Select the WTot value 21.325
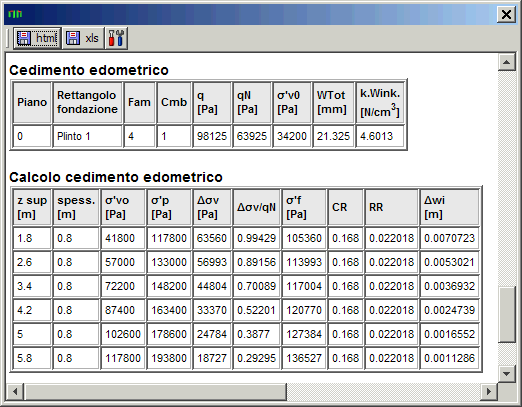Viewport: 522px width, 407px height. [333, 136]
